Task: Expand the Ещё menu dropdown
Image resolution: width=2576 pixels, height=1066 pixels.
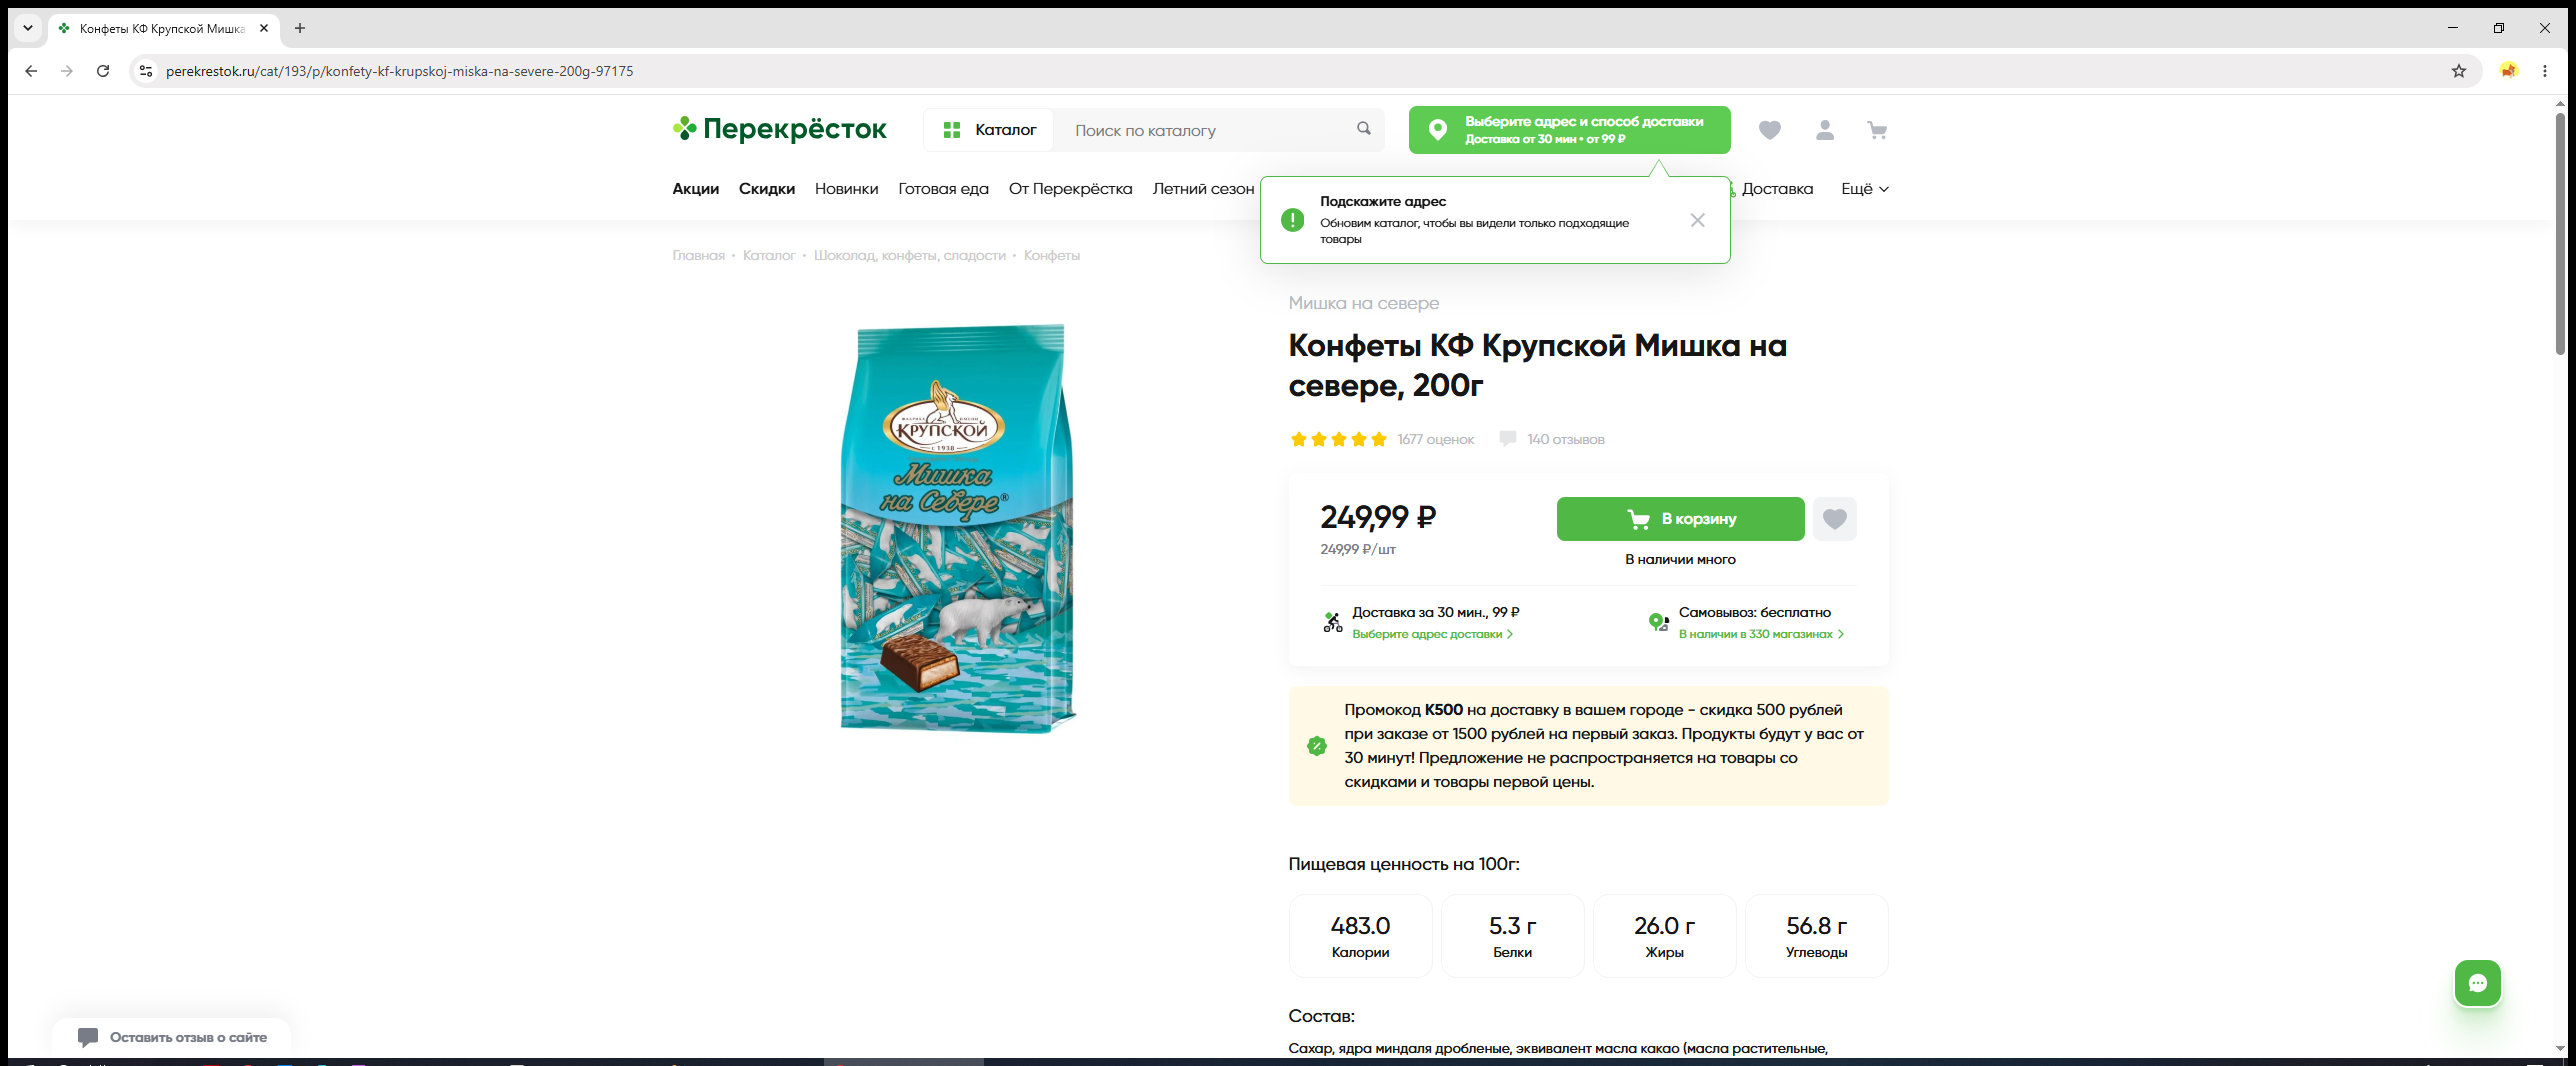Action: [1864, 189]
